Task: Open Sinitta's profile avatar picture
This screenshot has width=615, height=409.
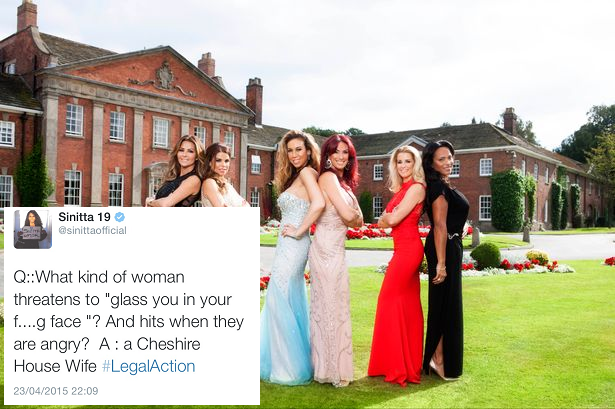Action: (33, 229)
